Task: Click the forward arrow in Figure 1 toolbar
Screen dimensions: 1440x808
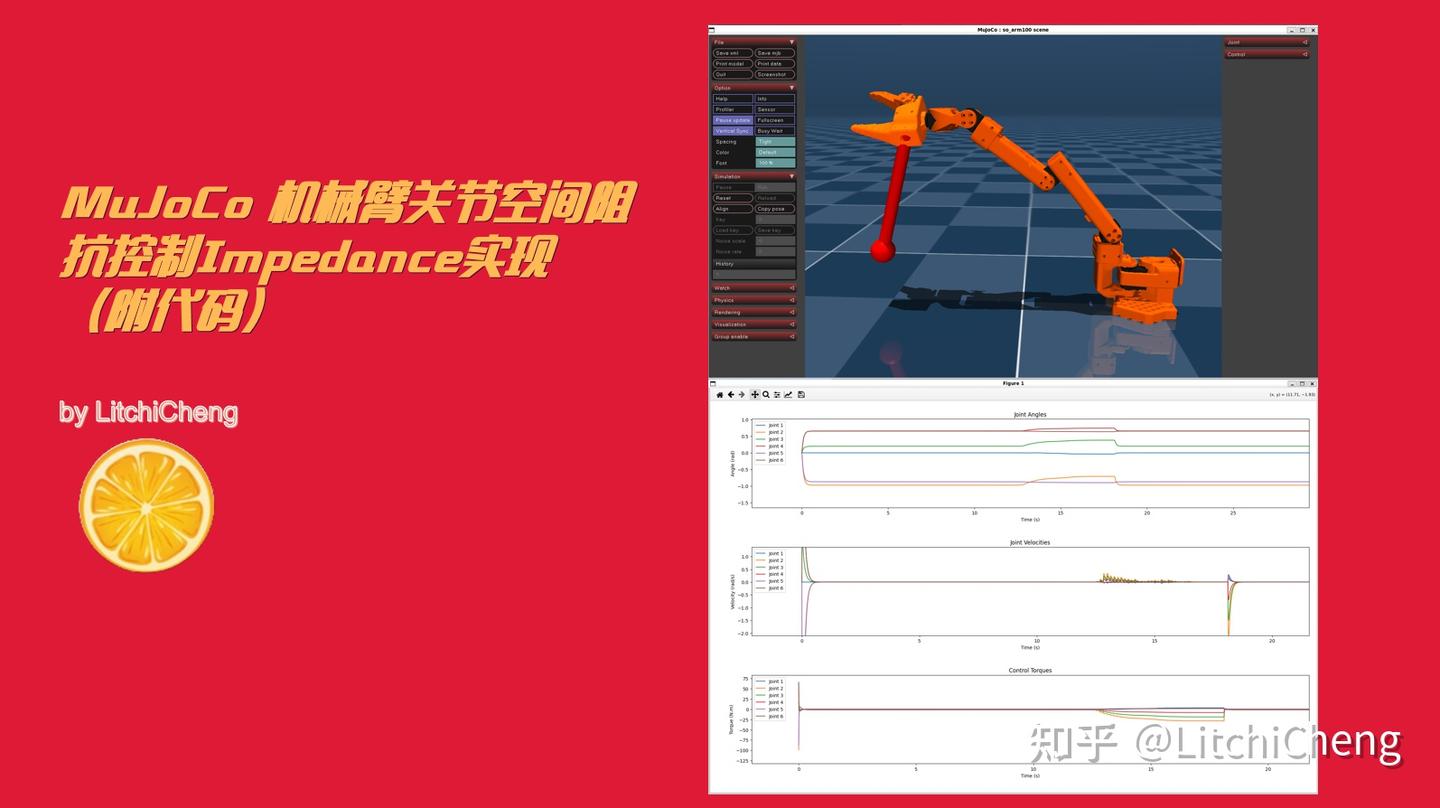Action: click(x=741, y=395)
